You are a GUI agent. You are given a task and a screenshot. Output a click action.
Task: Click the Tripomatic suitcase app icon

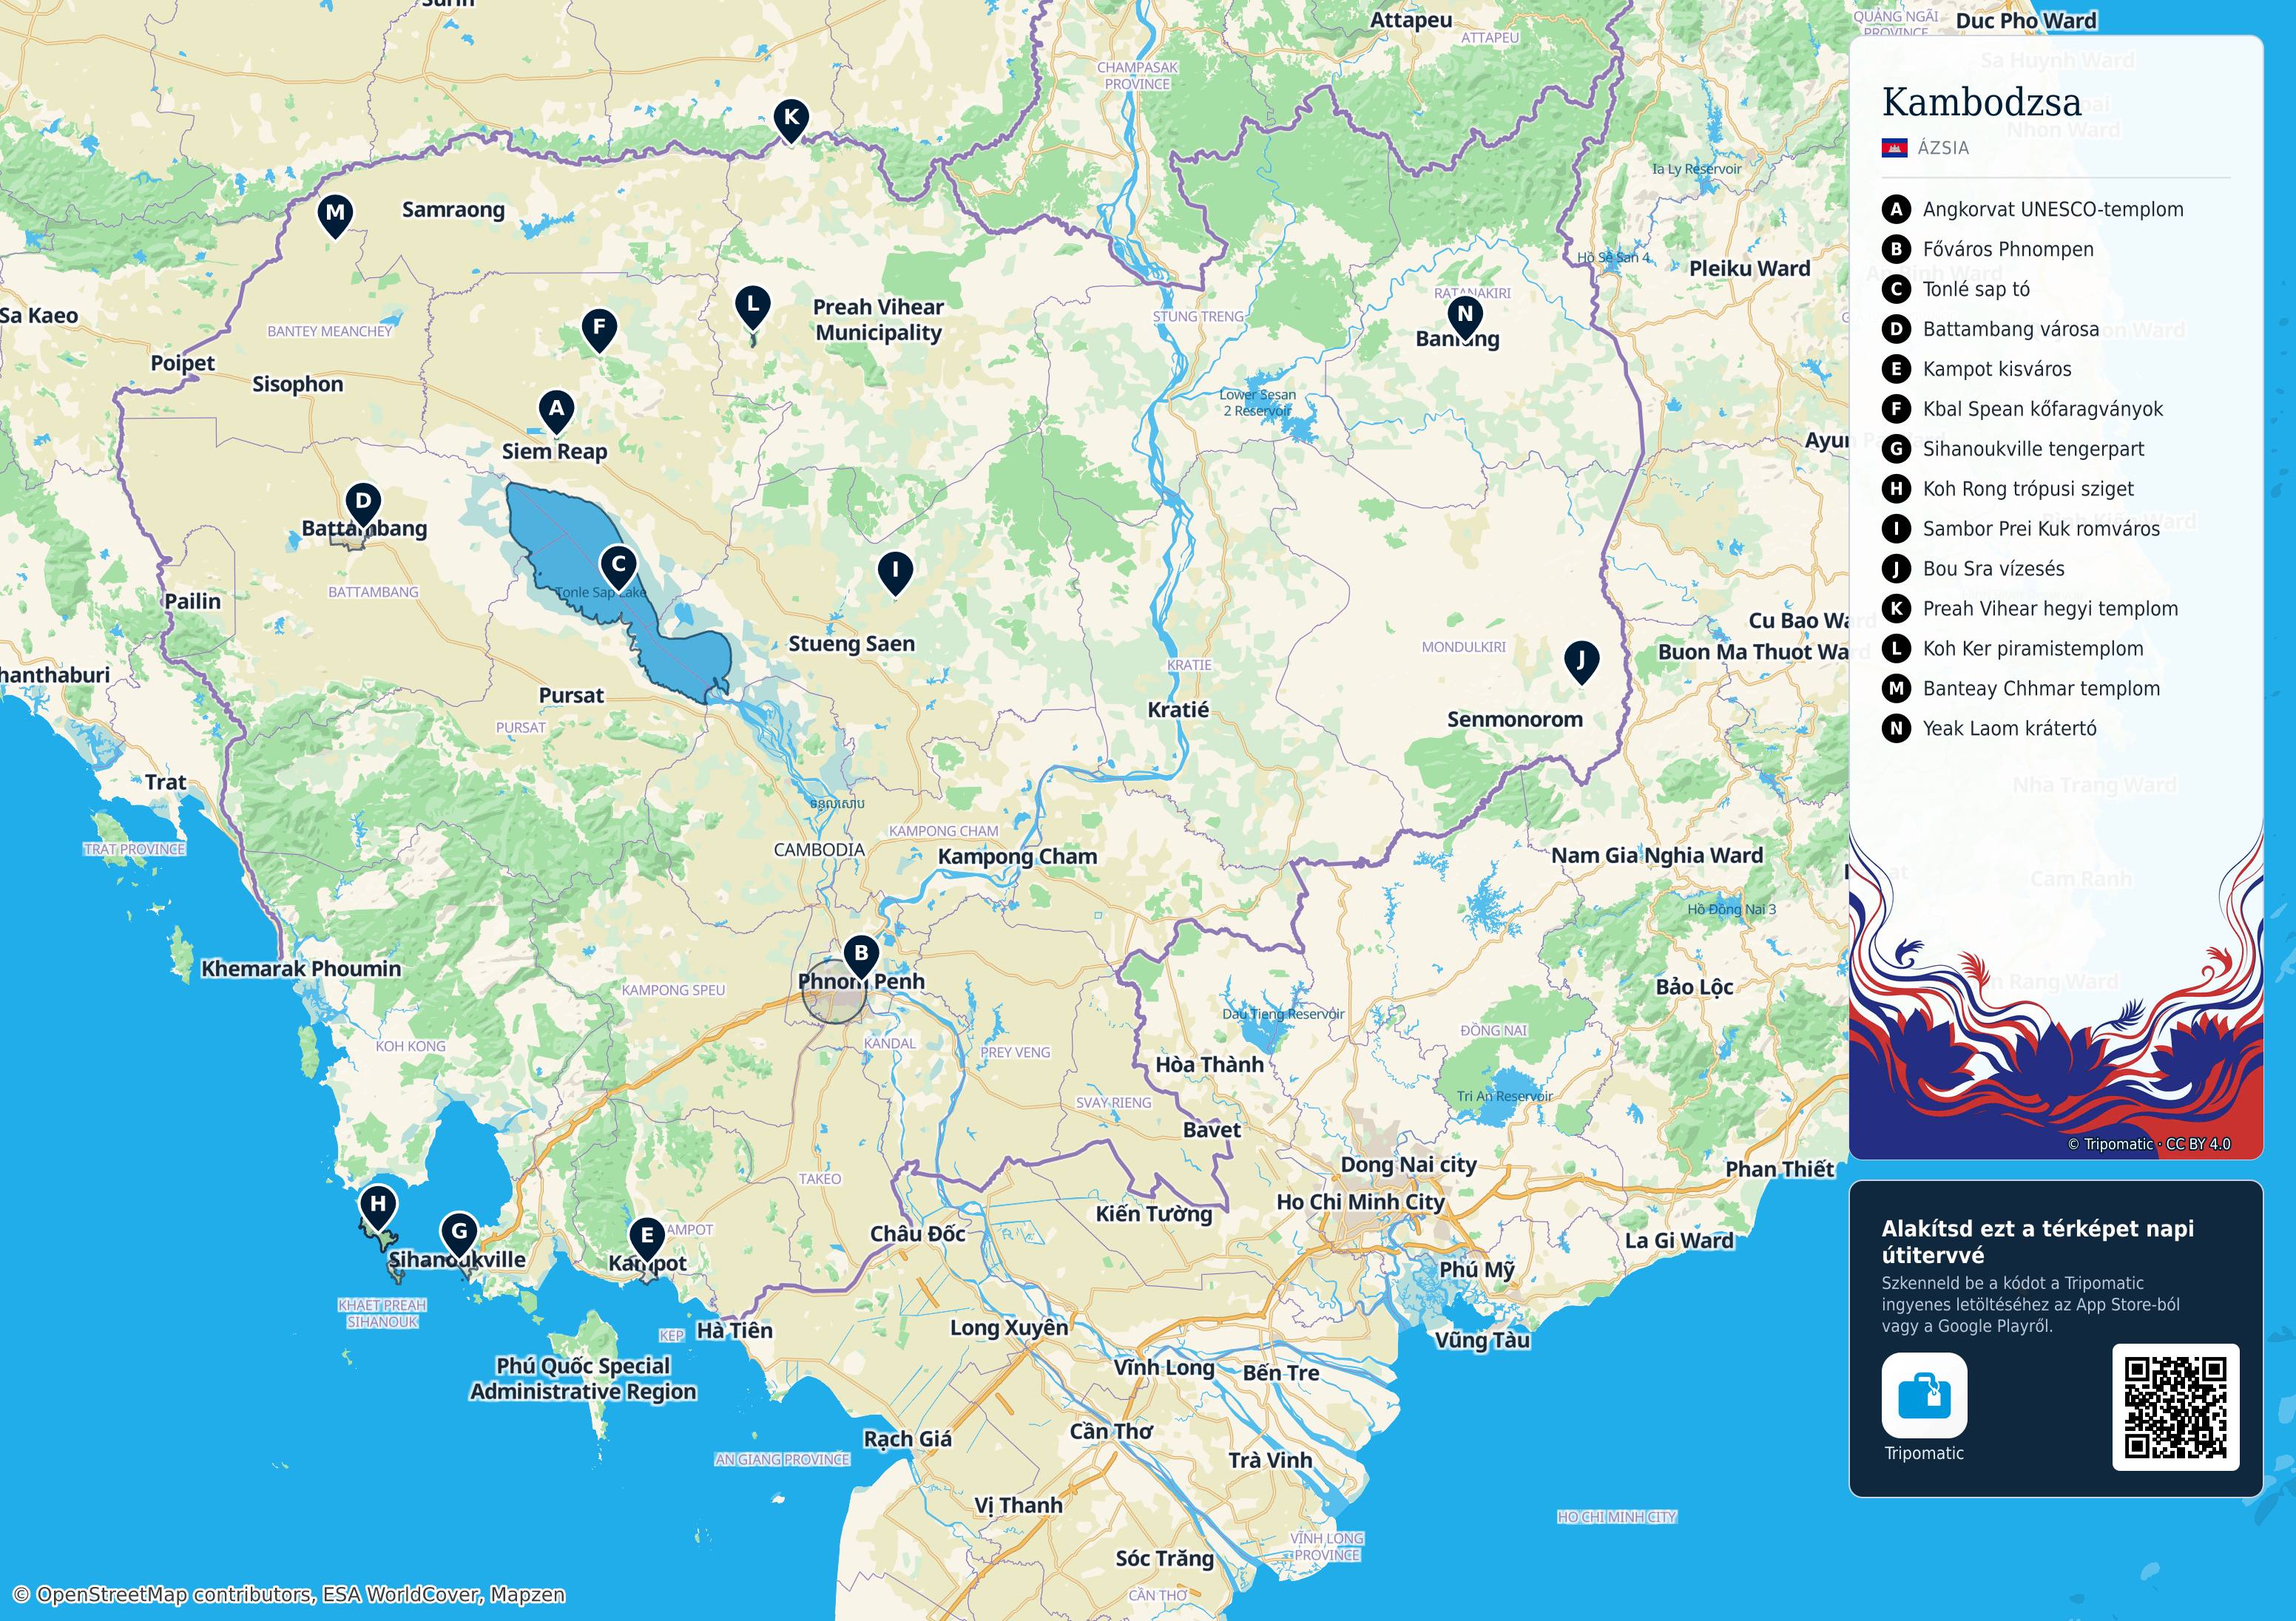pos(1924,1395)
